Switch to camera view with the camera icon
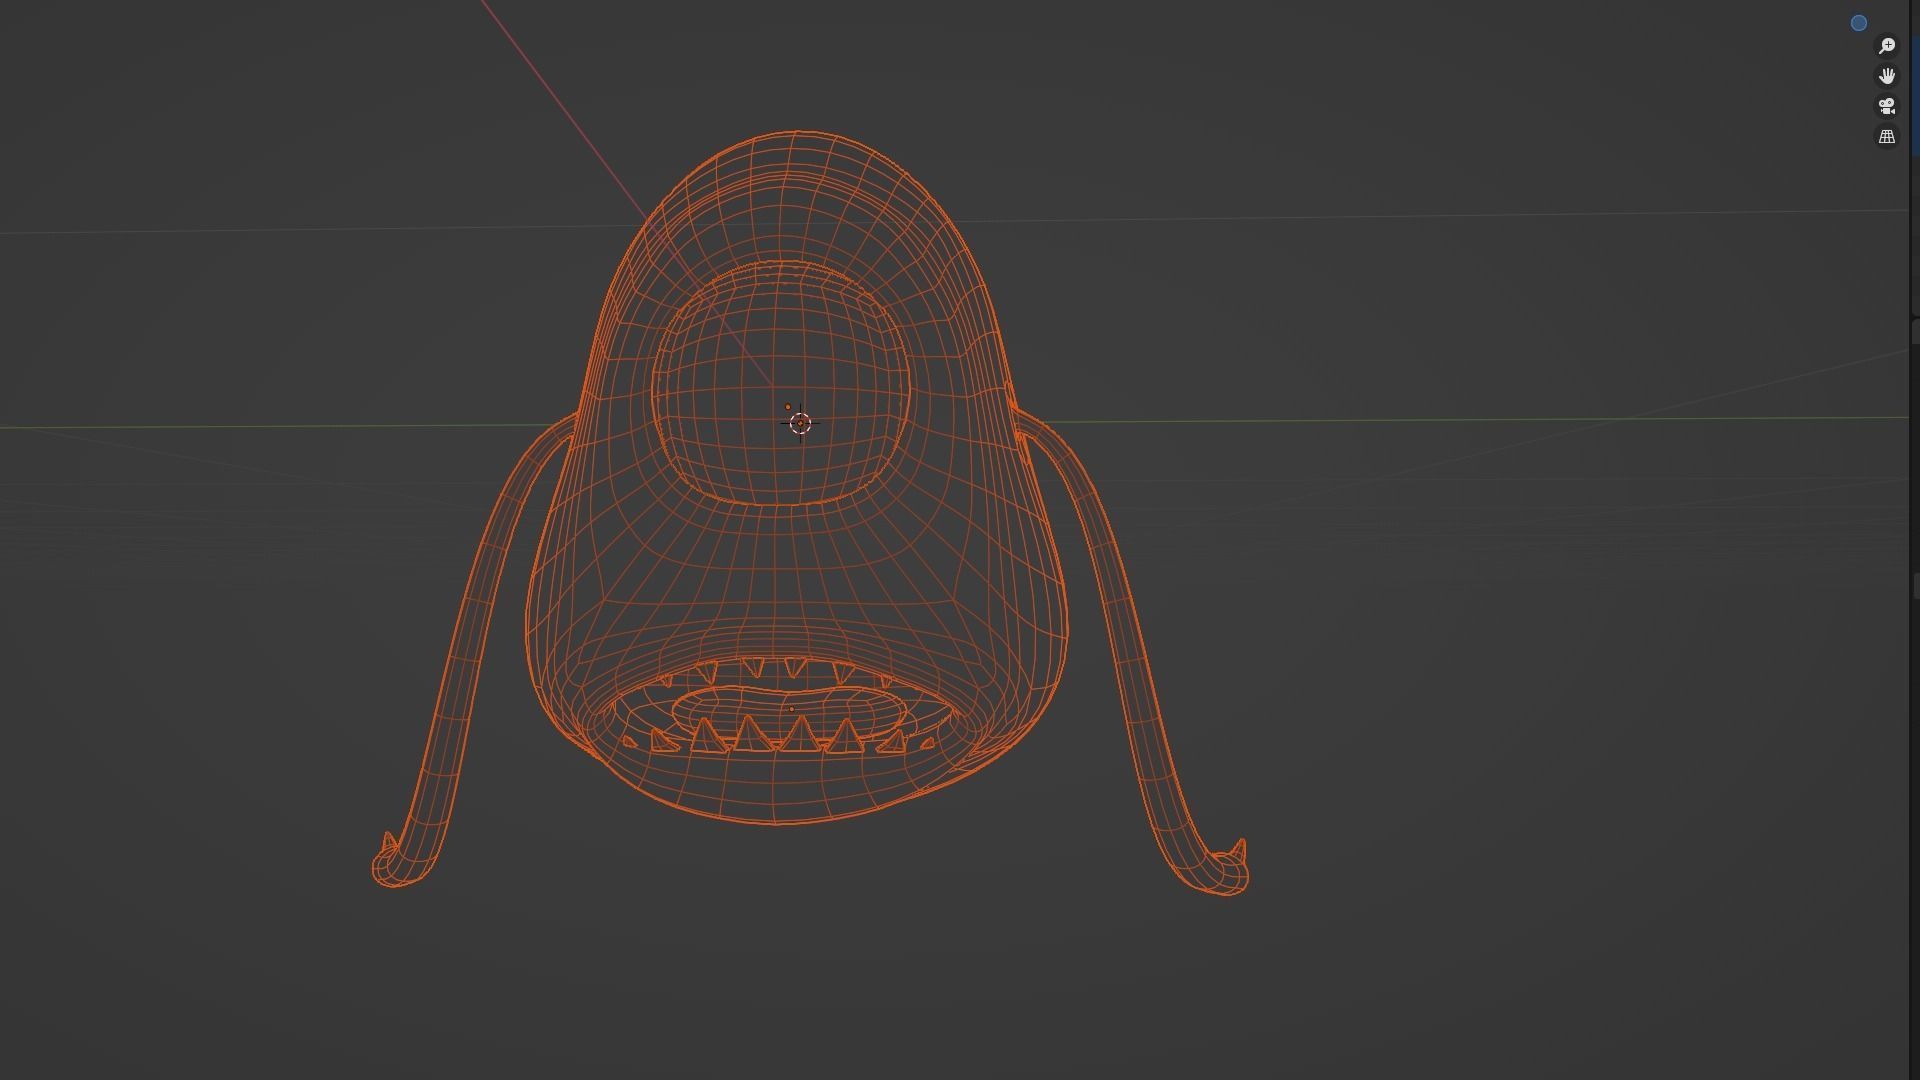The image size is (1920, 1080). tap(1887, 106)
